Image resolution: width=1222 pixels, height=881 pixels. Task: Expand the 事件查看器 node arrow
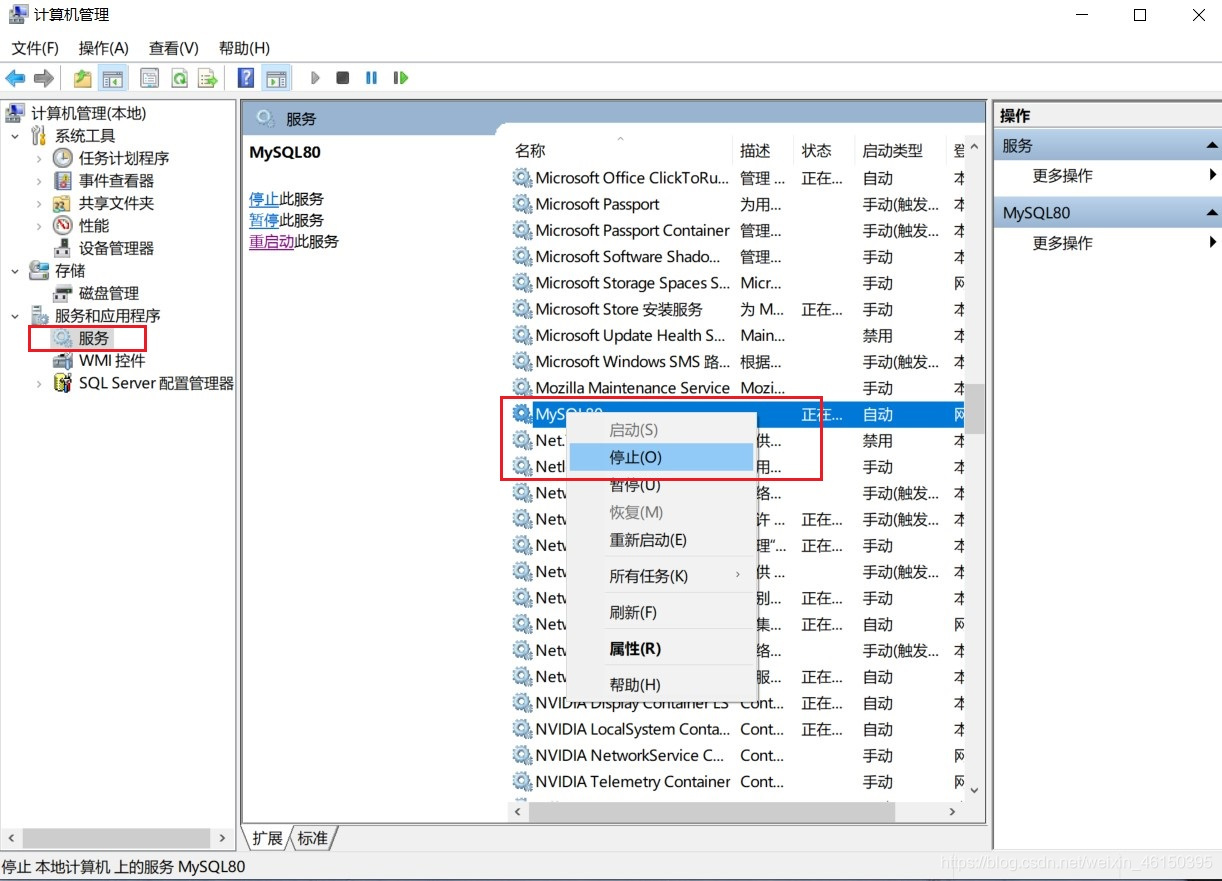(39, 181)
